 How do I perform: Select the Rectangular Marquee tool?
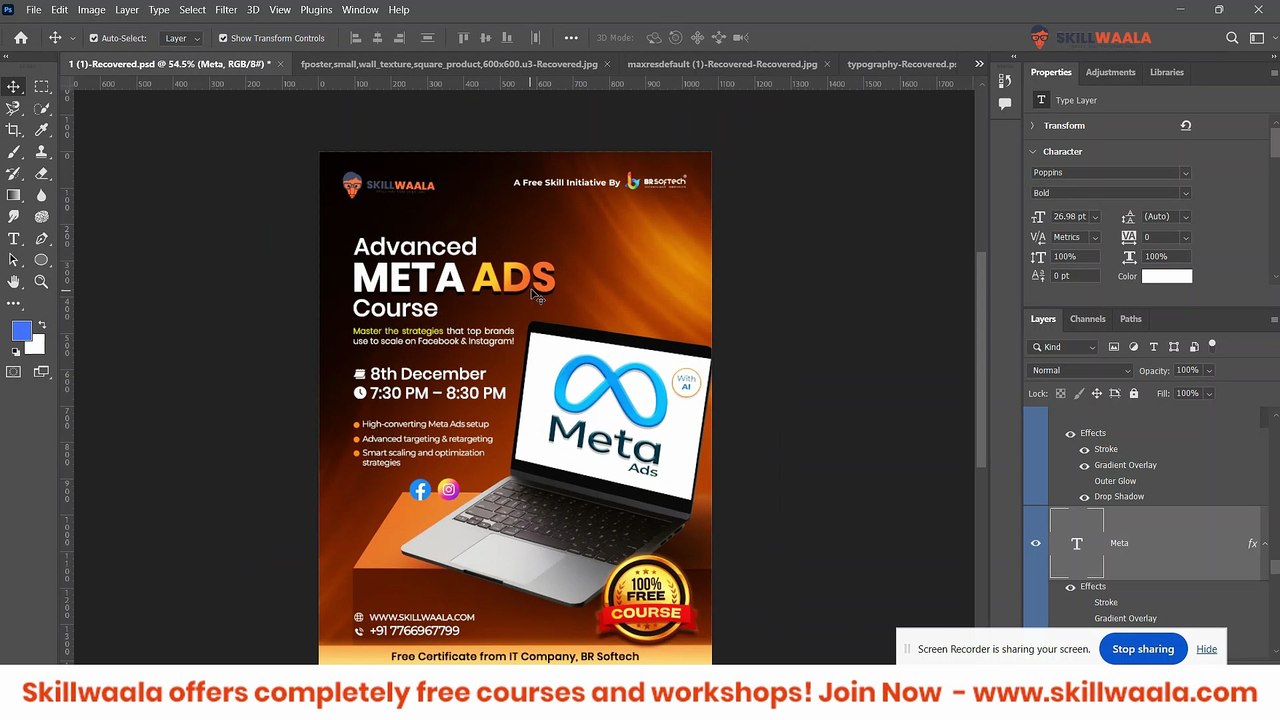coord(41,87)
